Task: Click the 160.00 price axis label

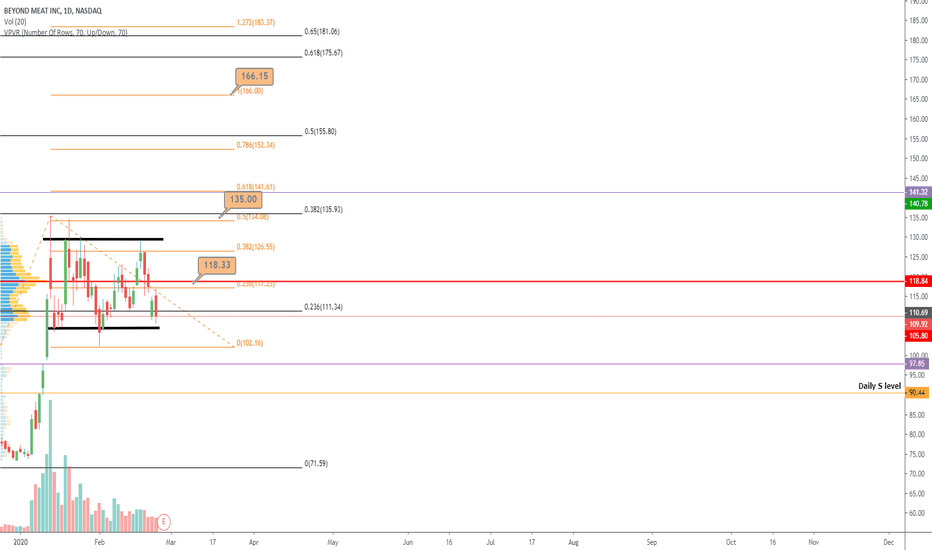Action: [x=918, y=119]
